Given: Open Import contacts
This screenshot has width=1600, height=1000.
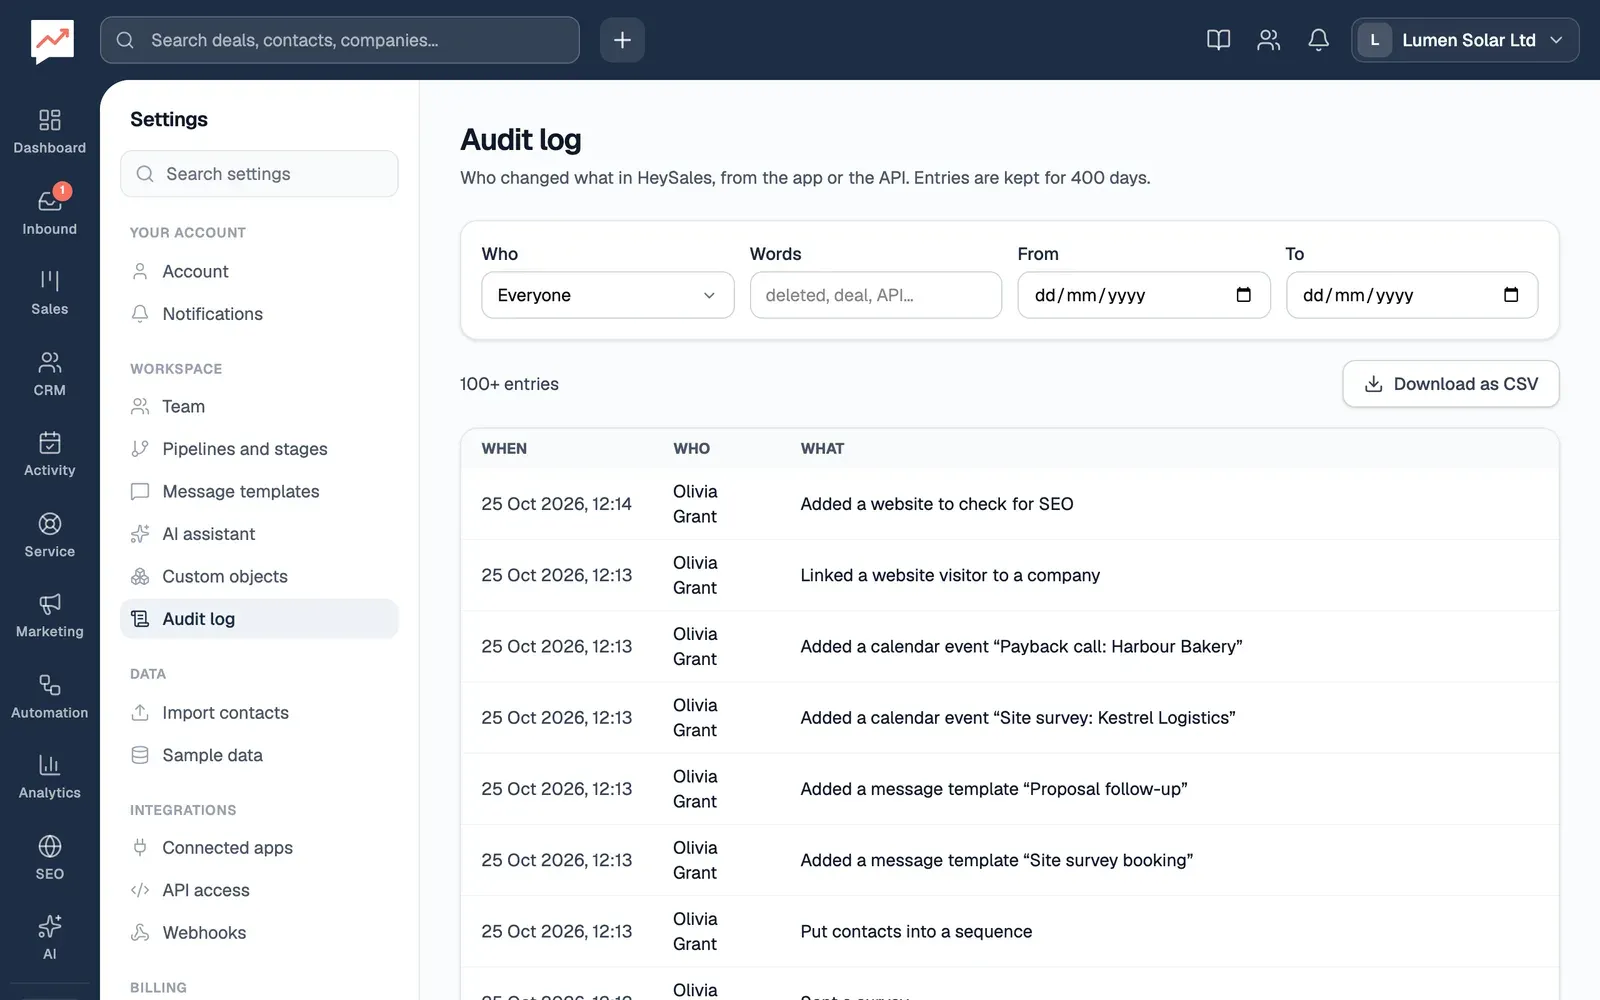Looking at the screenshot, I should (x=259, y=713).
